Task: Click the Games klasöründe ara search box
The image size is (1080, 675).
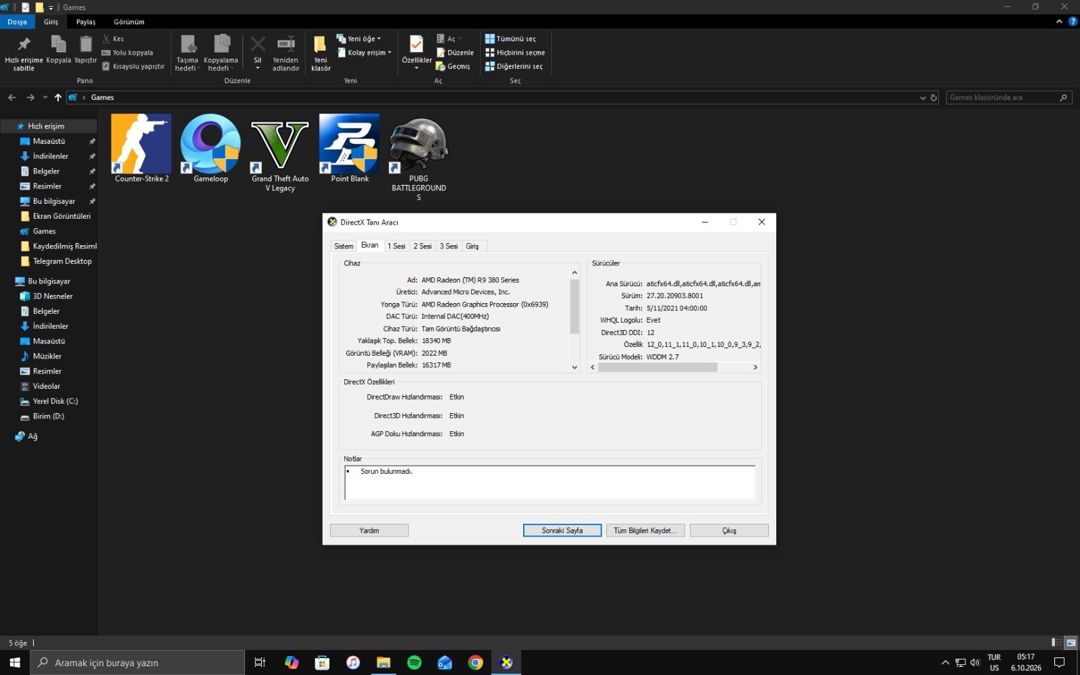Action: [1009, 98]
